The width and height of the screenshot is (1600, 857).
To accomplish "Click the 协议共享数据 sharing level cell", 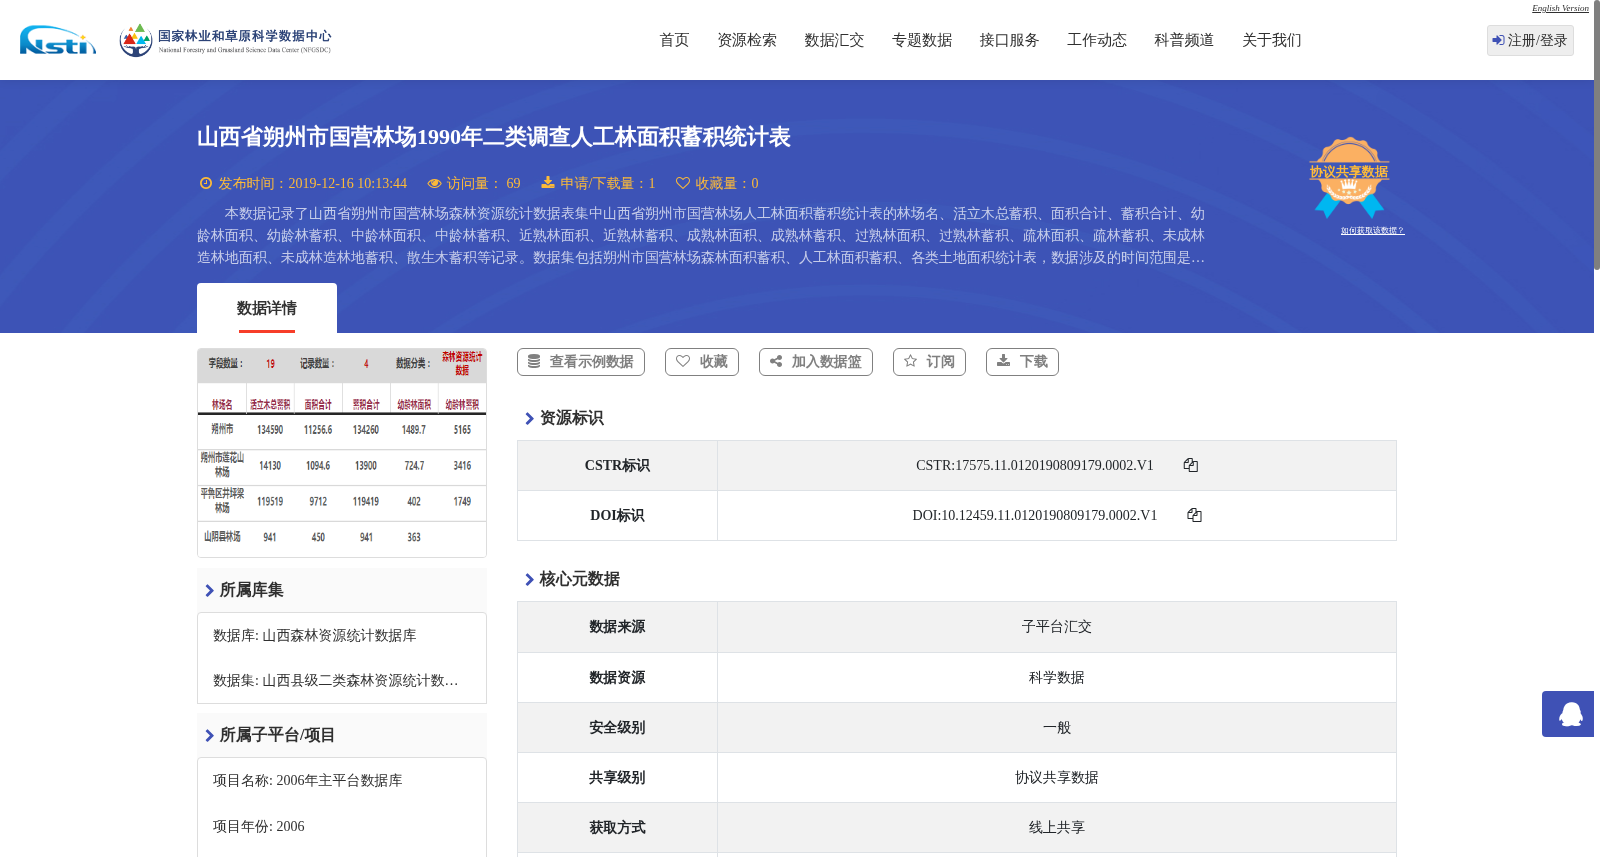I will pyautogui.click(x=1057, y=778).
